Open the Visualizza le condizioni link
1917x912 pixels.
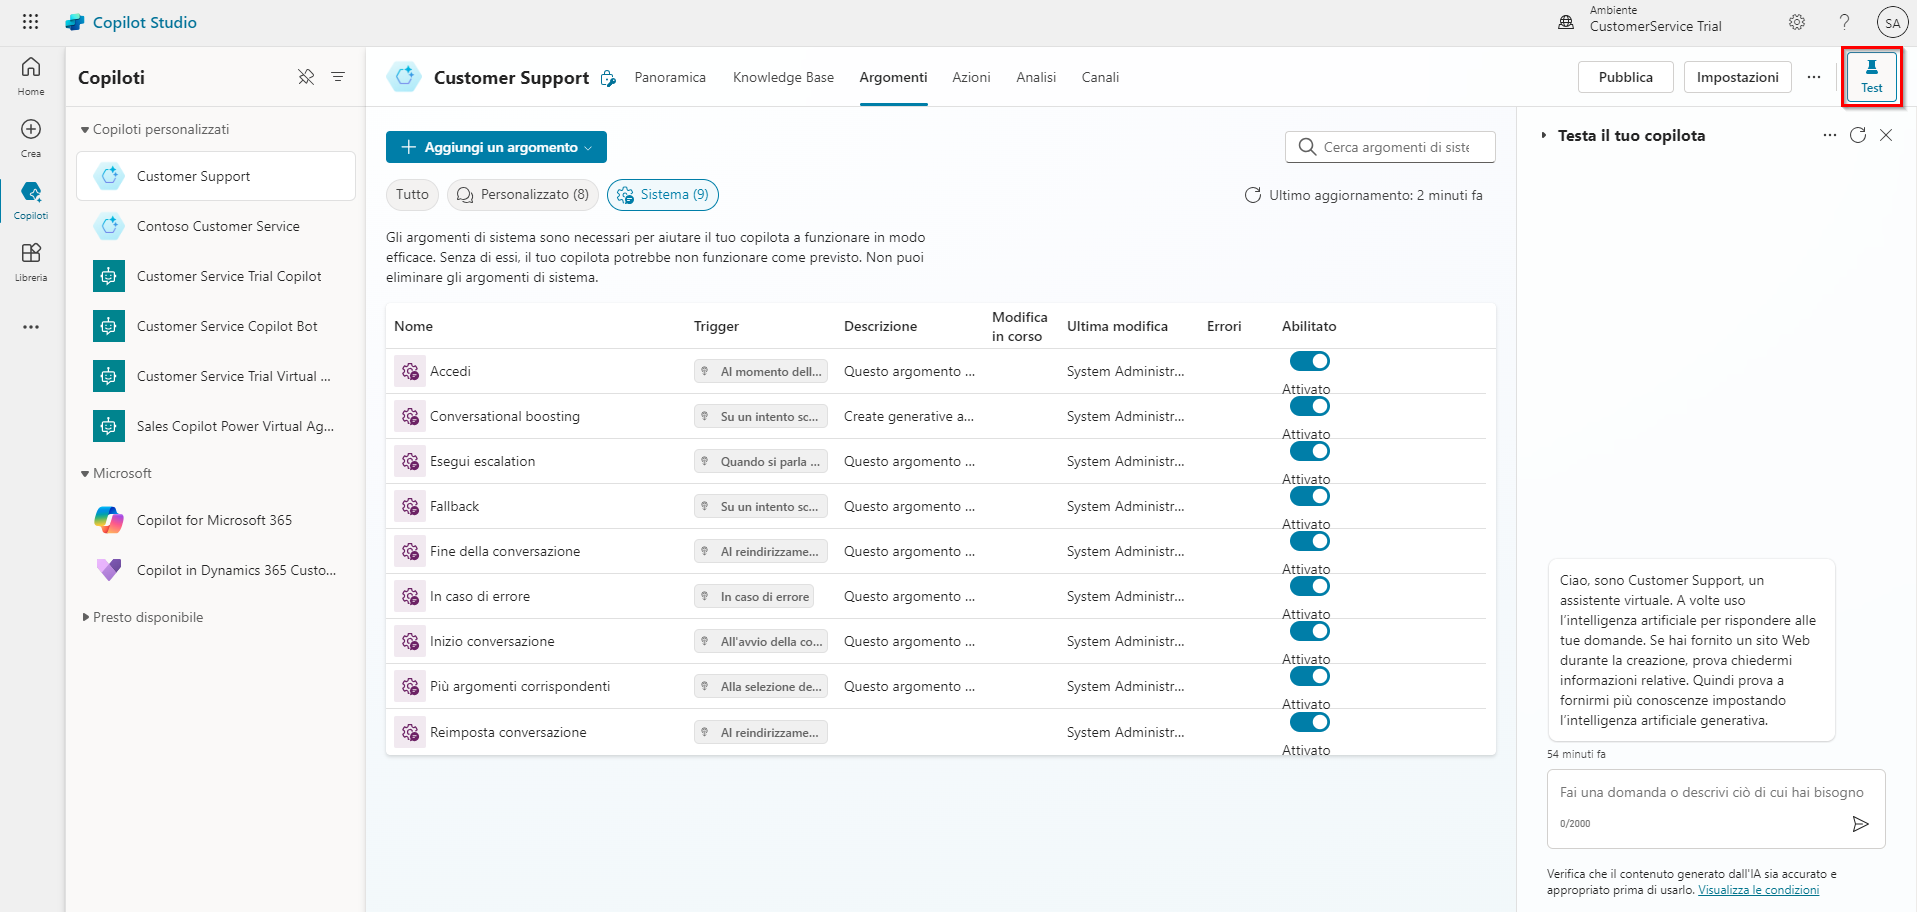[1758, 890]
